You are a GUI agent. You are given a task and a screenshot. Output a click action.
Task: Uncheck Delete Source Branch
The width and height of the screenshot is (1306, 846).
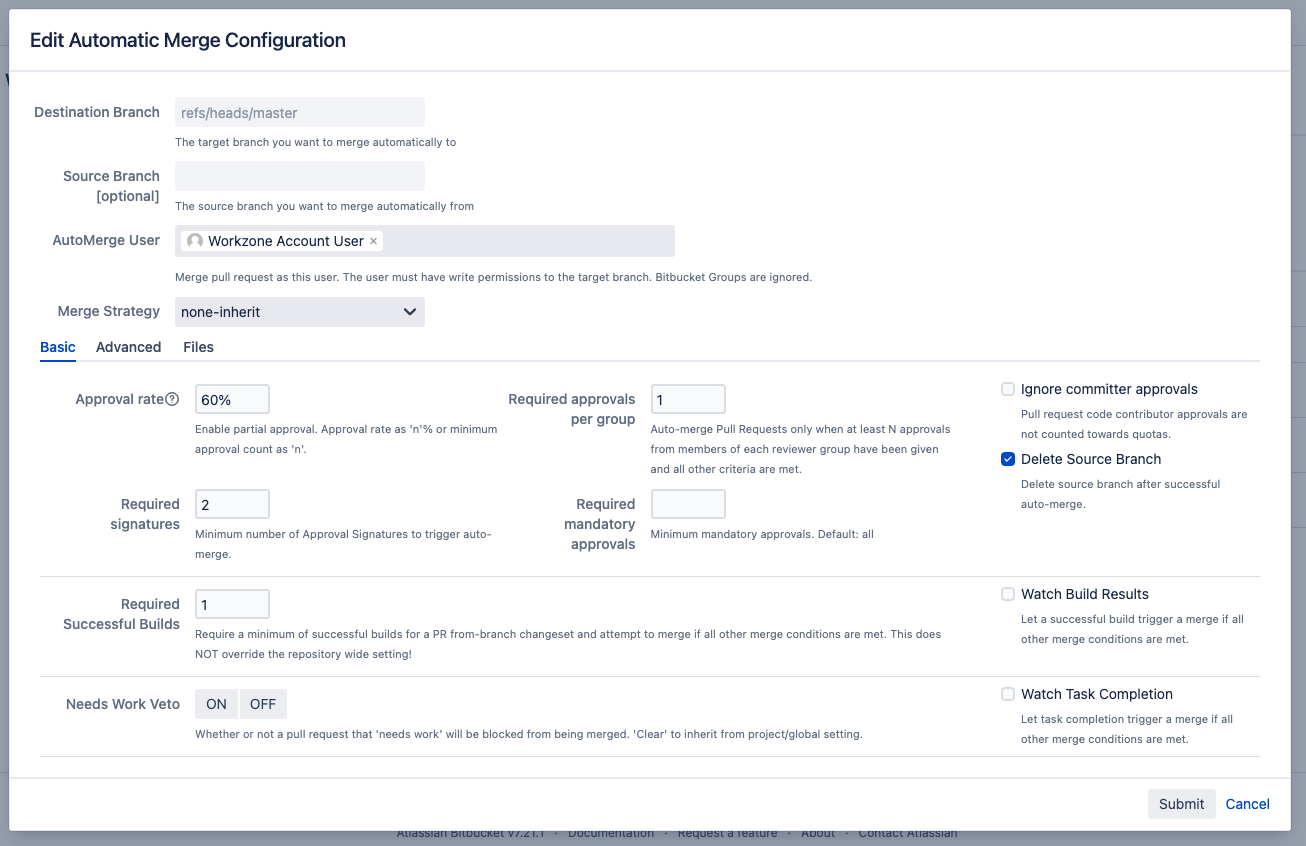tap(1008, 459)
